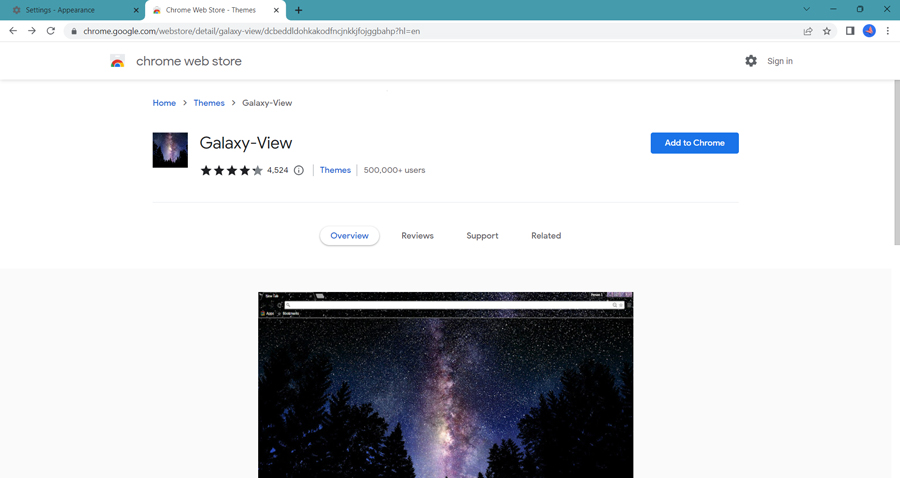This screenshot has width=900, height=478.
Task: Click the star rating for Galaxy-View
Action: pos(231,170)
